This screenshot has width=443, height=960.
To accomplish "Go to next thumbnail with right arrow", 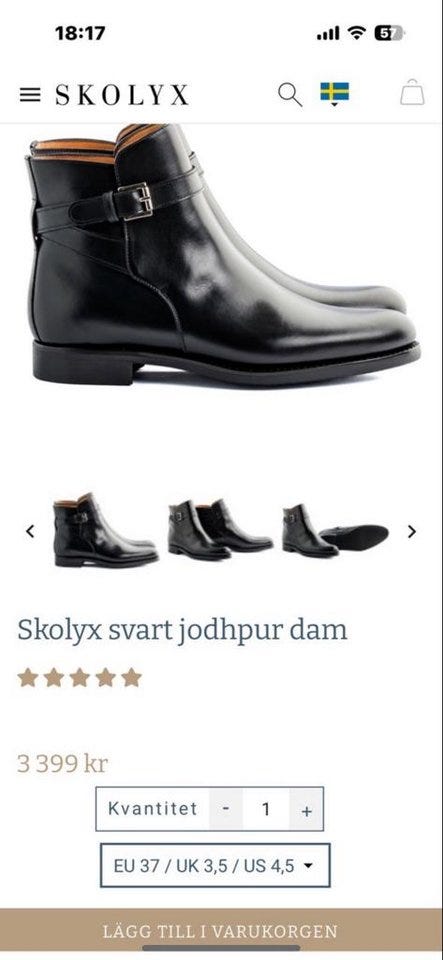I will click(x=412, y=531).
